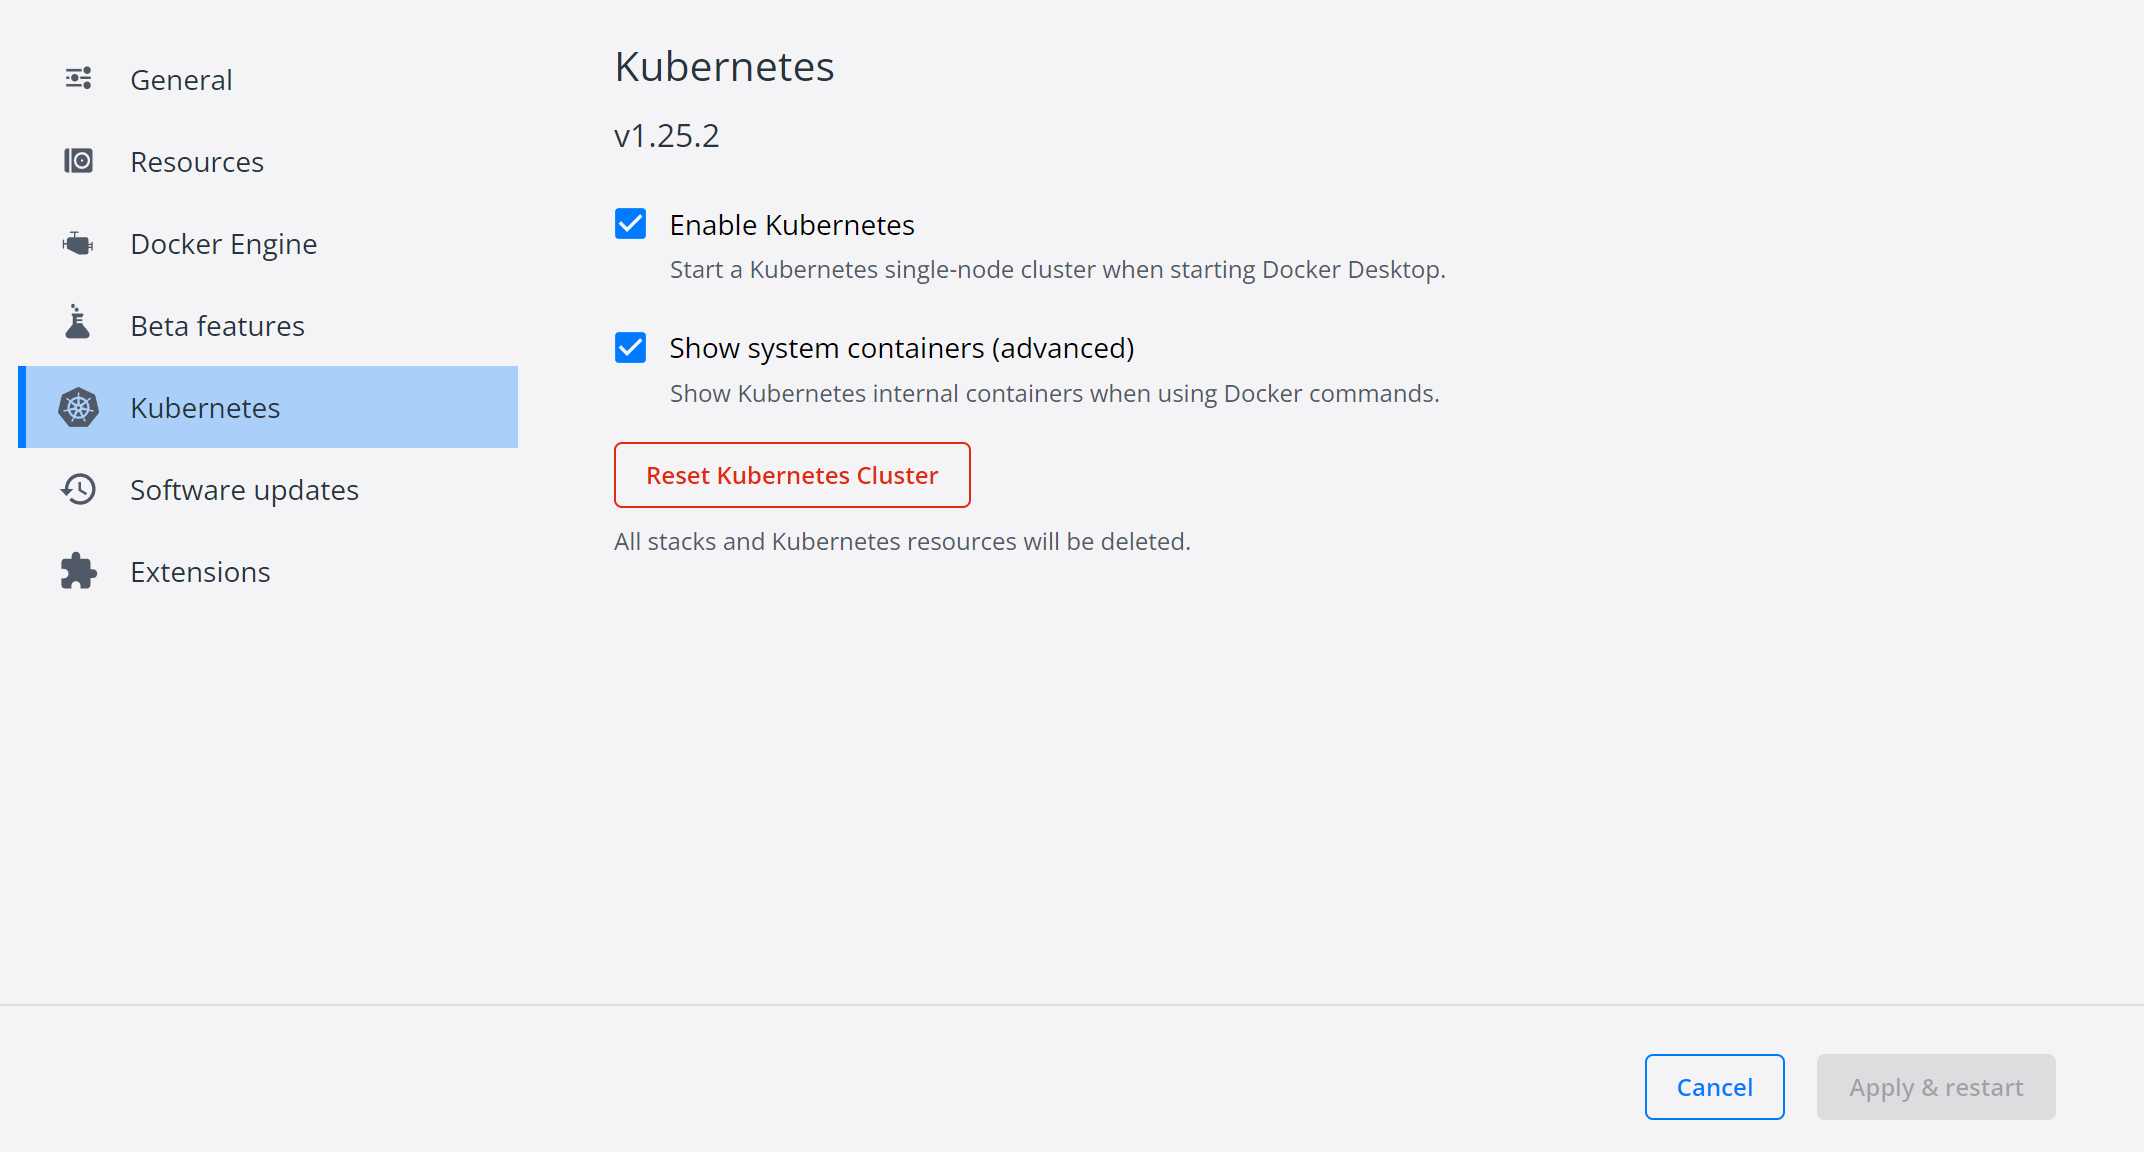Click the Enable Kubernetes label text
2144x1152 pixels.
click(x=792, y=225)
